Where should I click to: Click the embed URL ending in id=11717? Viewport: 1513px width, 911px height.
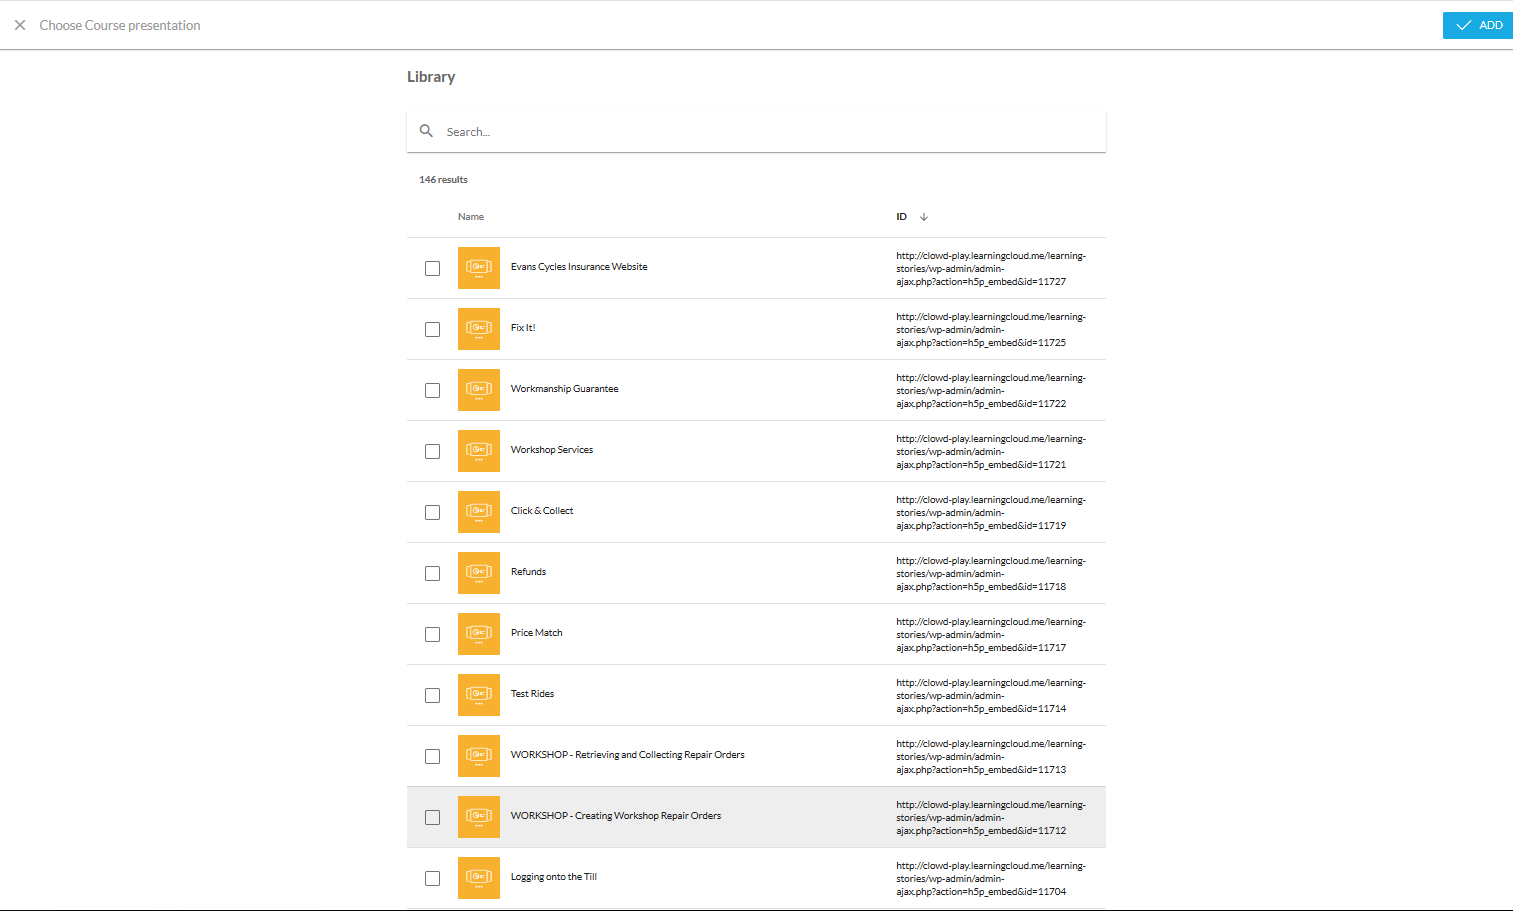click(x=991, y=635)
